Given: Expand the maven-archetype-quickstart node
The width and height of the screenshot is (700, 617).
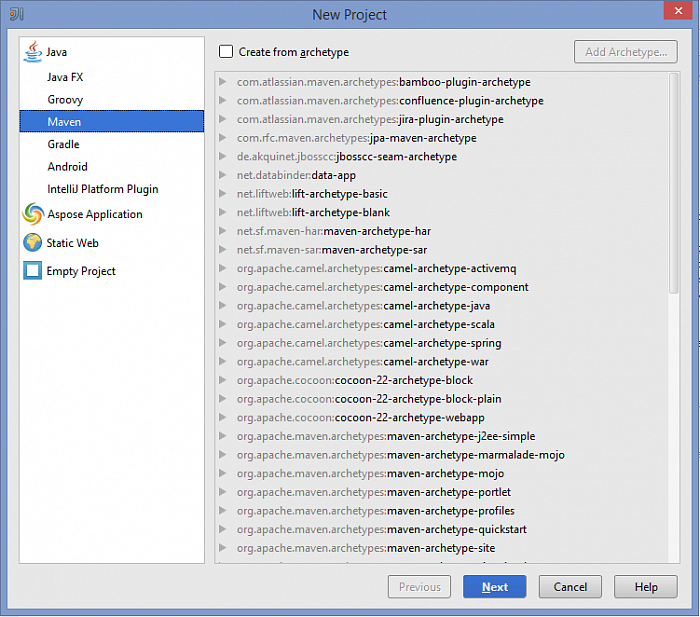Looking at the screenshot, I should point(223,530).
